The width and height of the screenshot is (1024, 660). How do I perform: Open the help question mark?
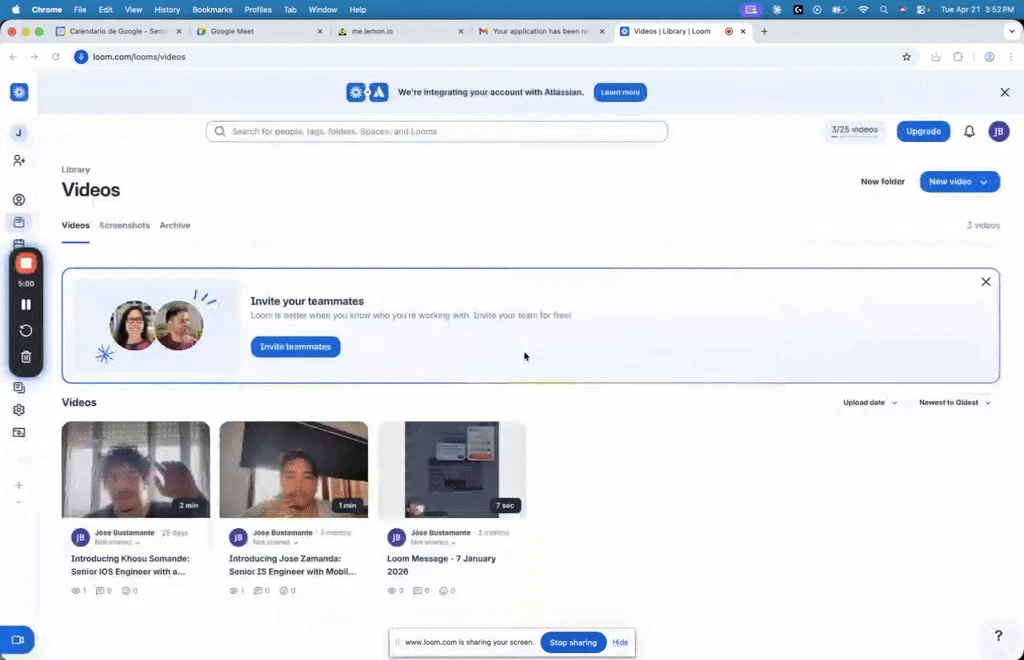click(x=998, y=635)
